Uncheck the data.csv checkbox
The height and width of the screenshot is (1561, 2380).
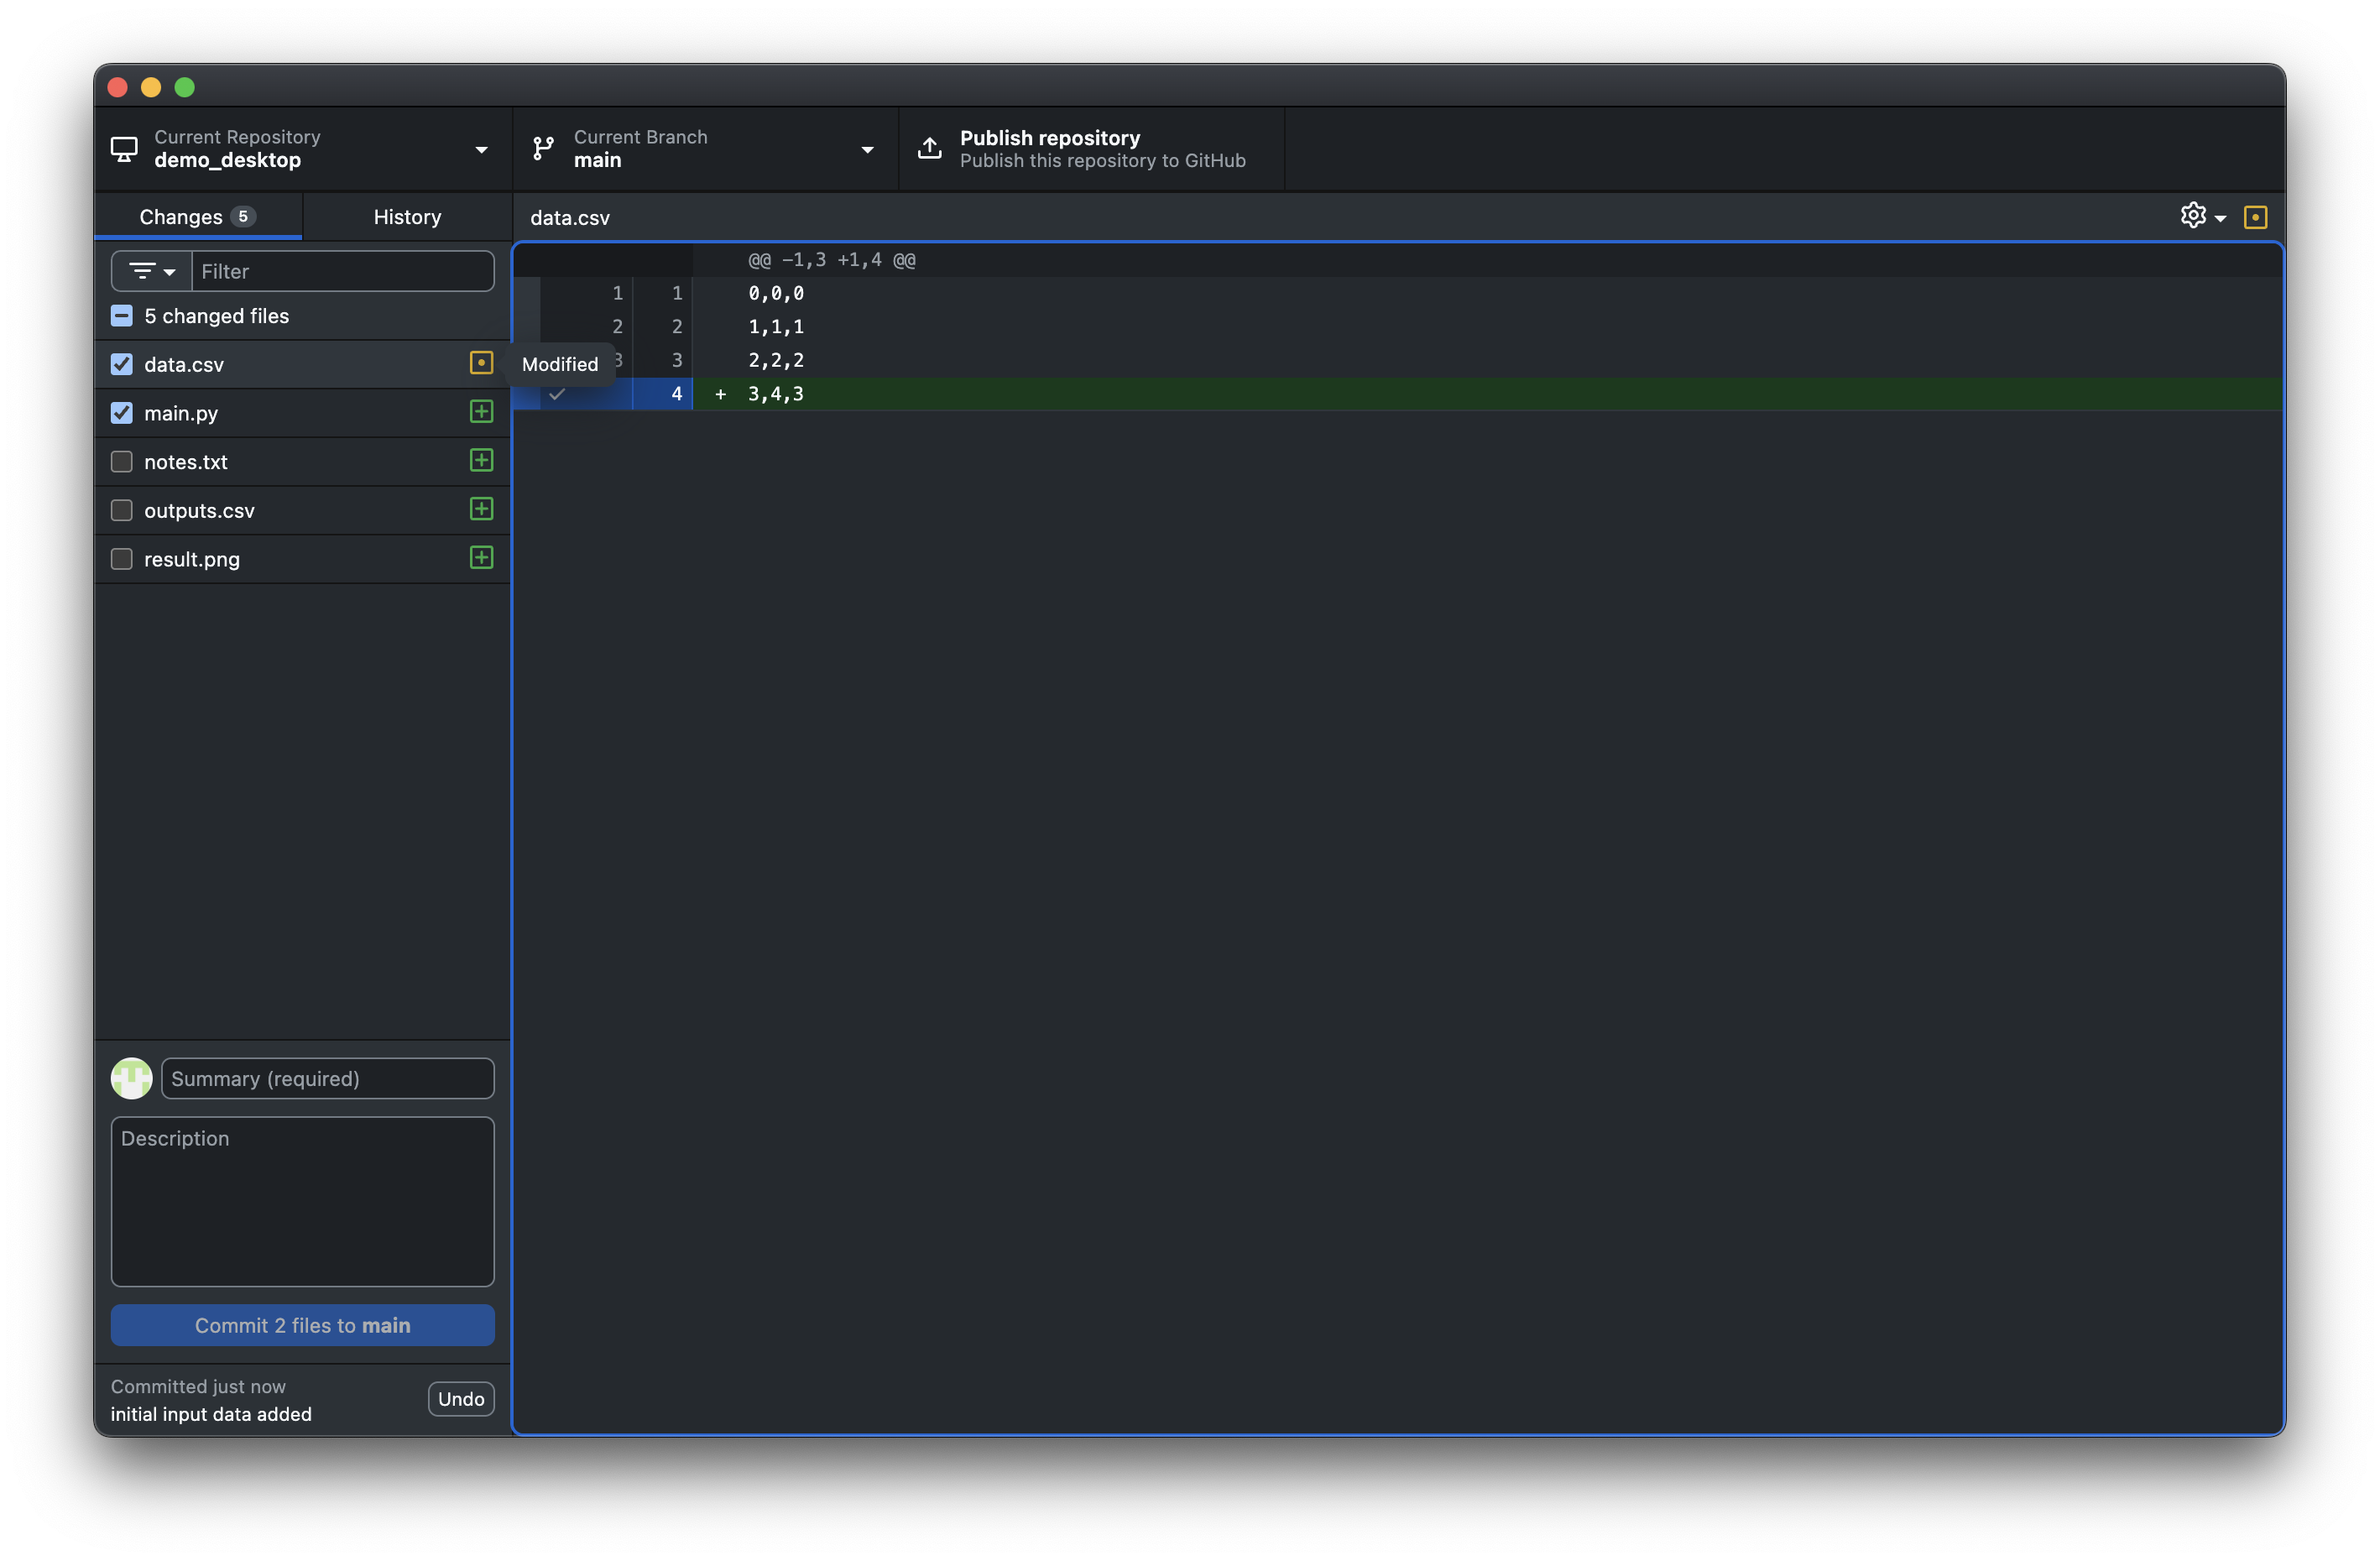click(122, 364)
